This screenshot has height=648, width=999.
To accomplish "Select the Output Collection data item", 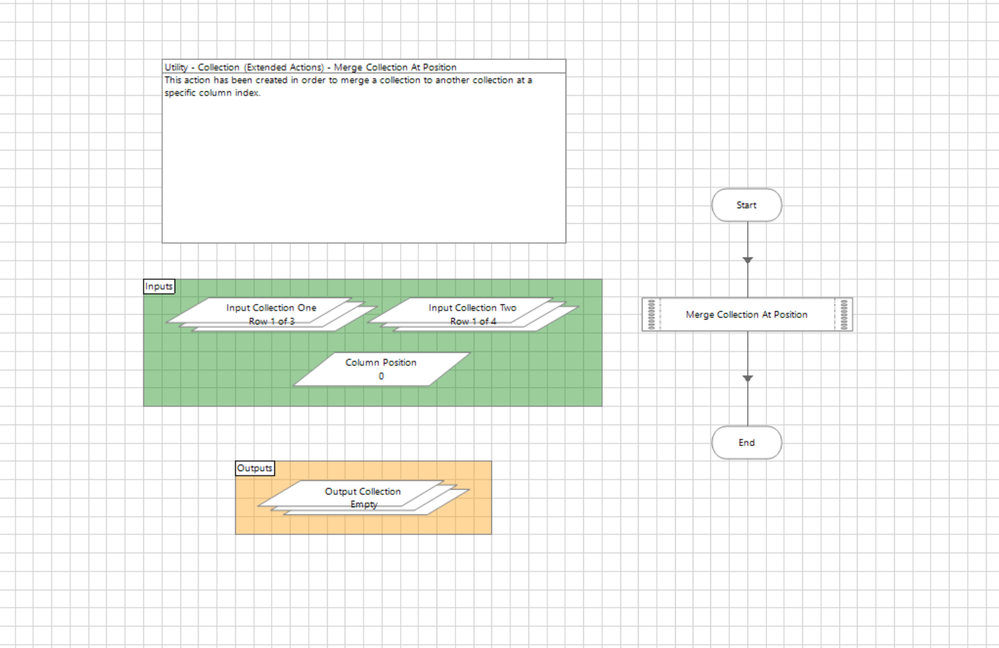I will click(x=363, y=498).
